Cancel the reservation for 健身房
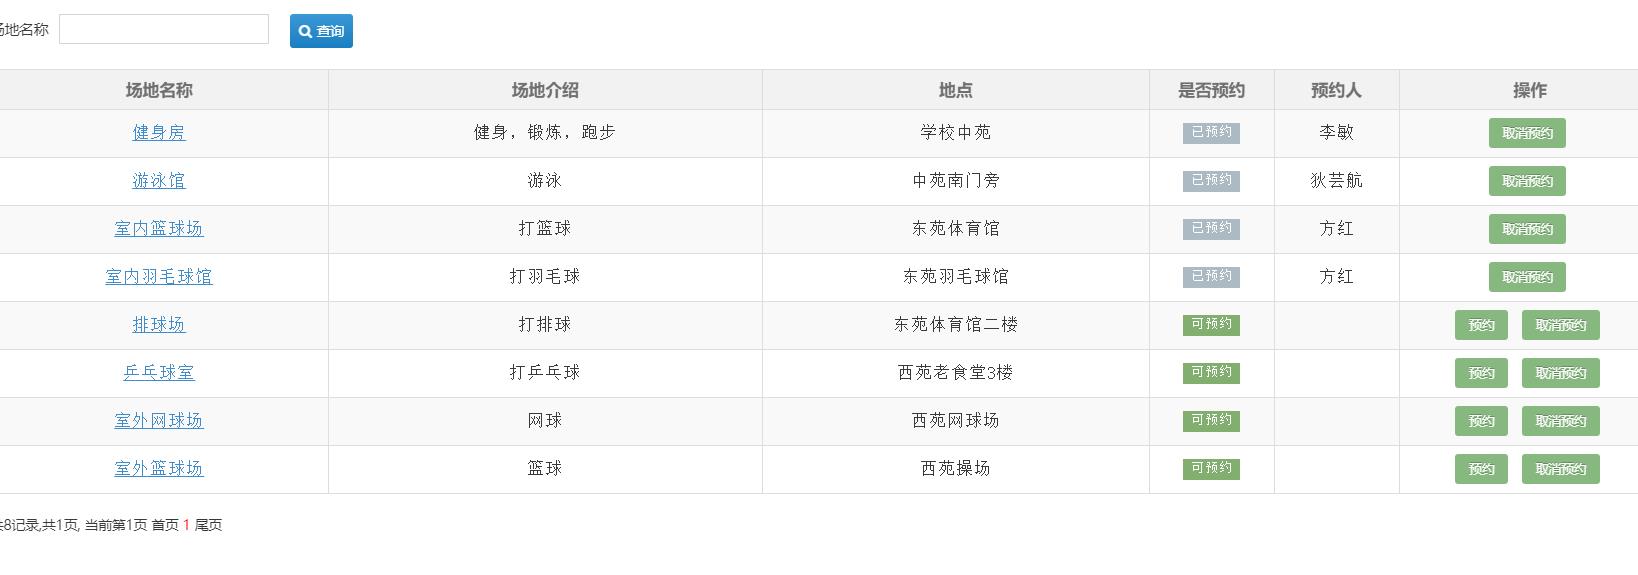Viewport: 1638px width, 575px height. pos(1527,133)
